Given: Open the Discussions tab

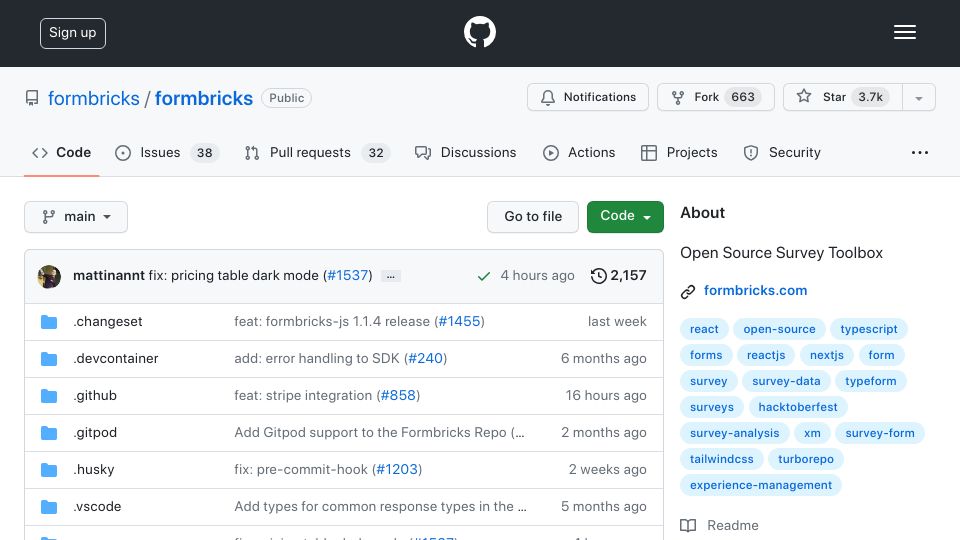Looking at the screenshot, I should click(x=465, y=152).
